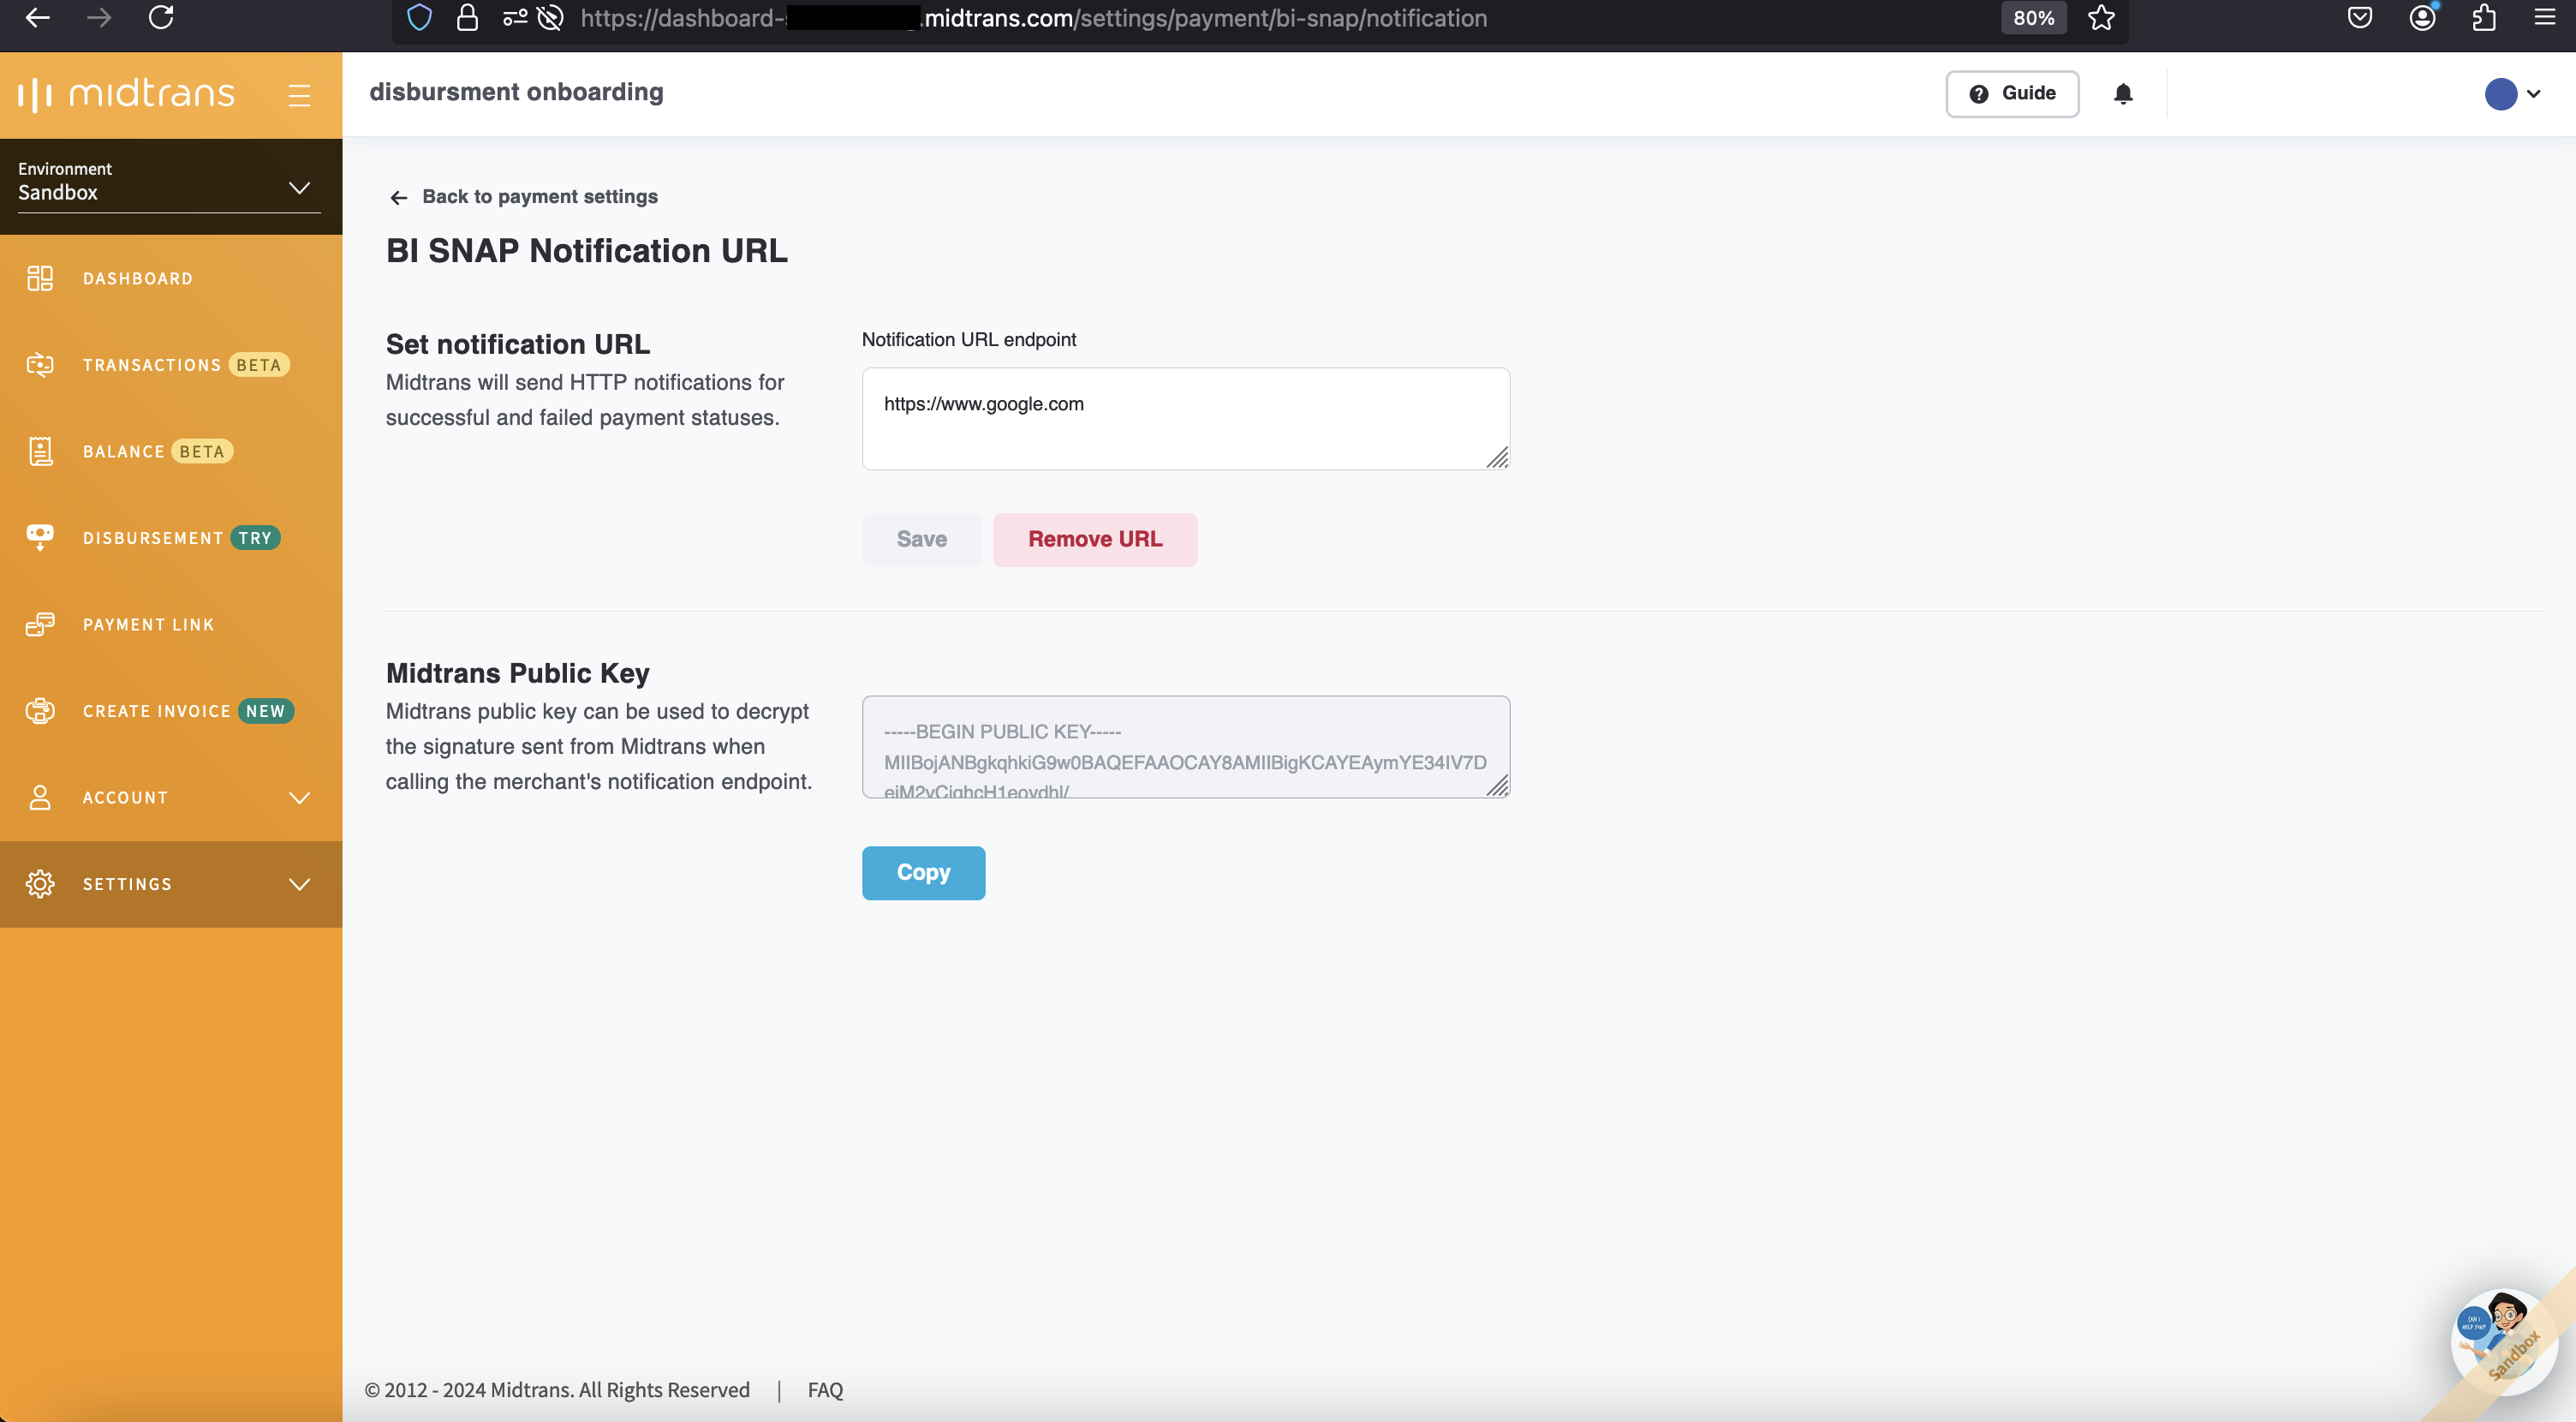Open notifications bell icon

pyautogui.click(x=2123, y=93)
